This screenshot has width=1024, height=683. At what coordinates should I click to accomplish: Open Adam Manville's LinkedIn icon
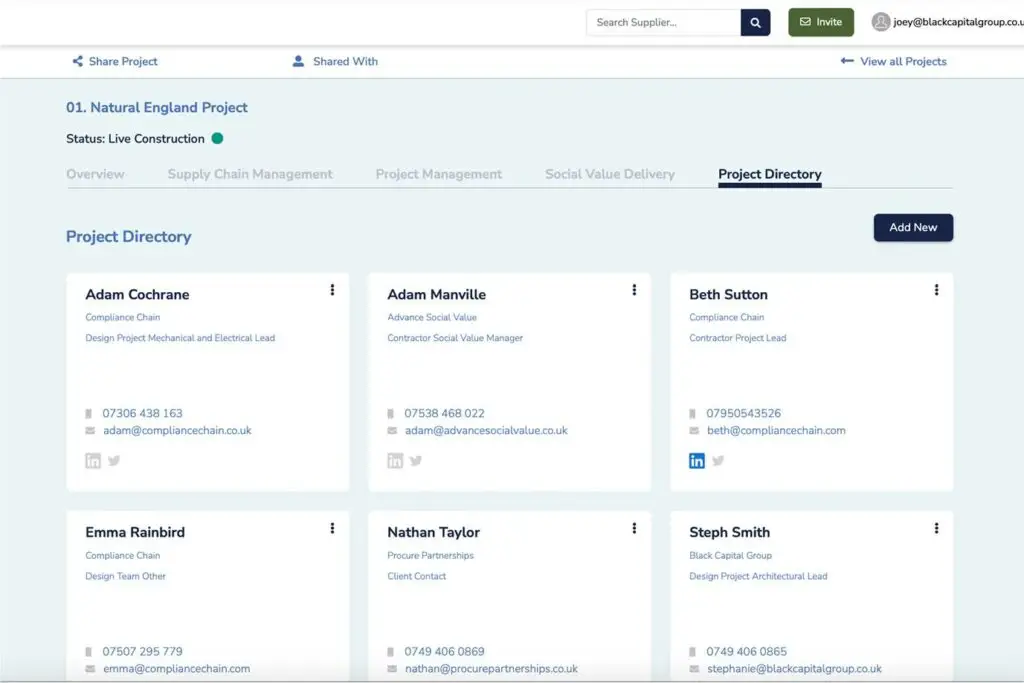[394, 460]
